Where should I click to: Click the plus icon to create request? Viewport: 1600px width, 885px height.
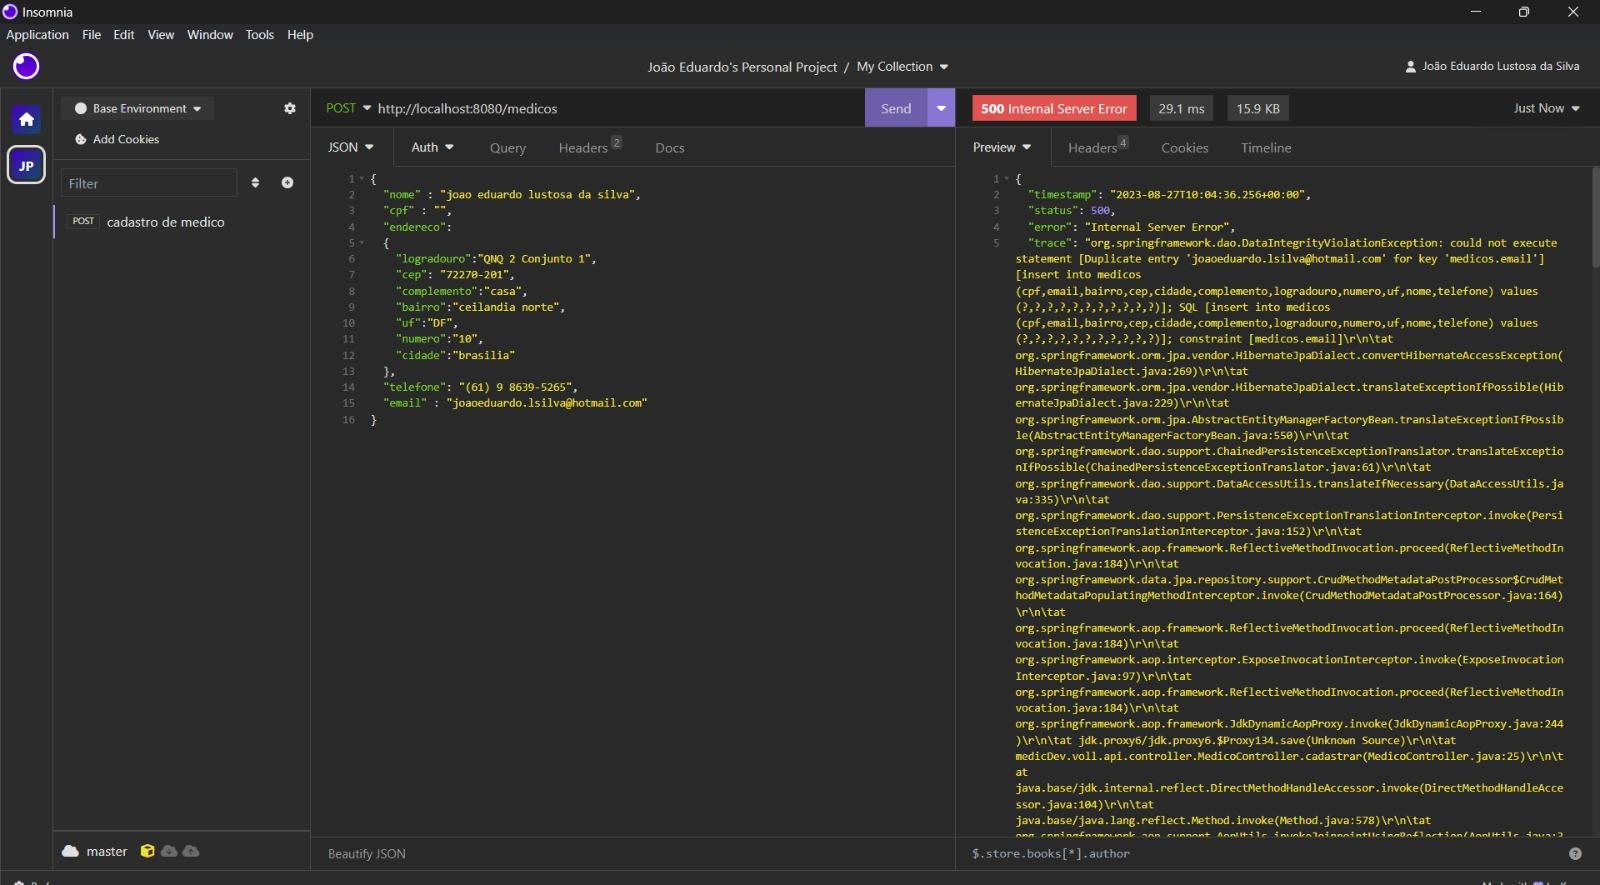288,183
